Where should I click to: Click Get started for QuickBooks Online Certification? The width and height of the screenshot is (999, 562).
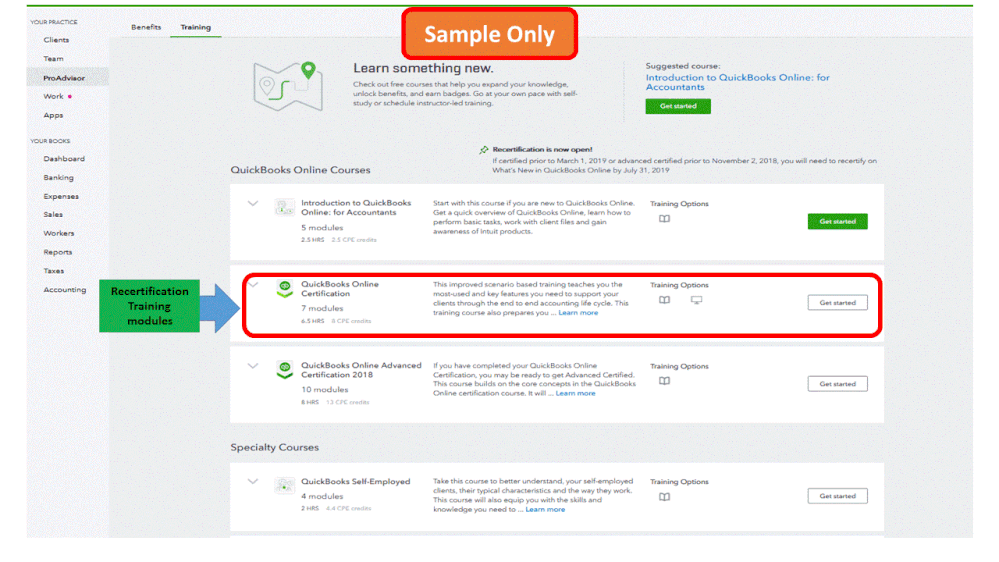point(837,303)
